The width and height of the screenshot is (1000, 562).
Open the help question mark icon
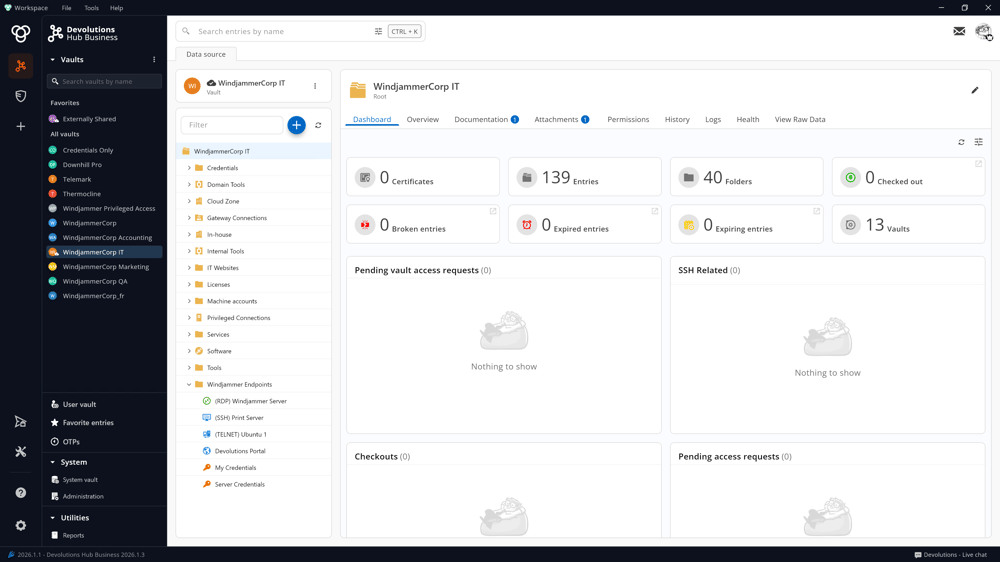click(x=20, y=492)
